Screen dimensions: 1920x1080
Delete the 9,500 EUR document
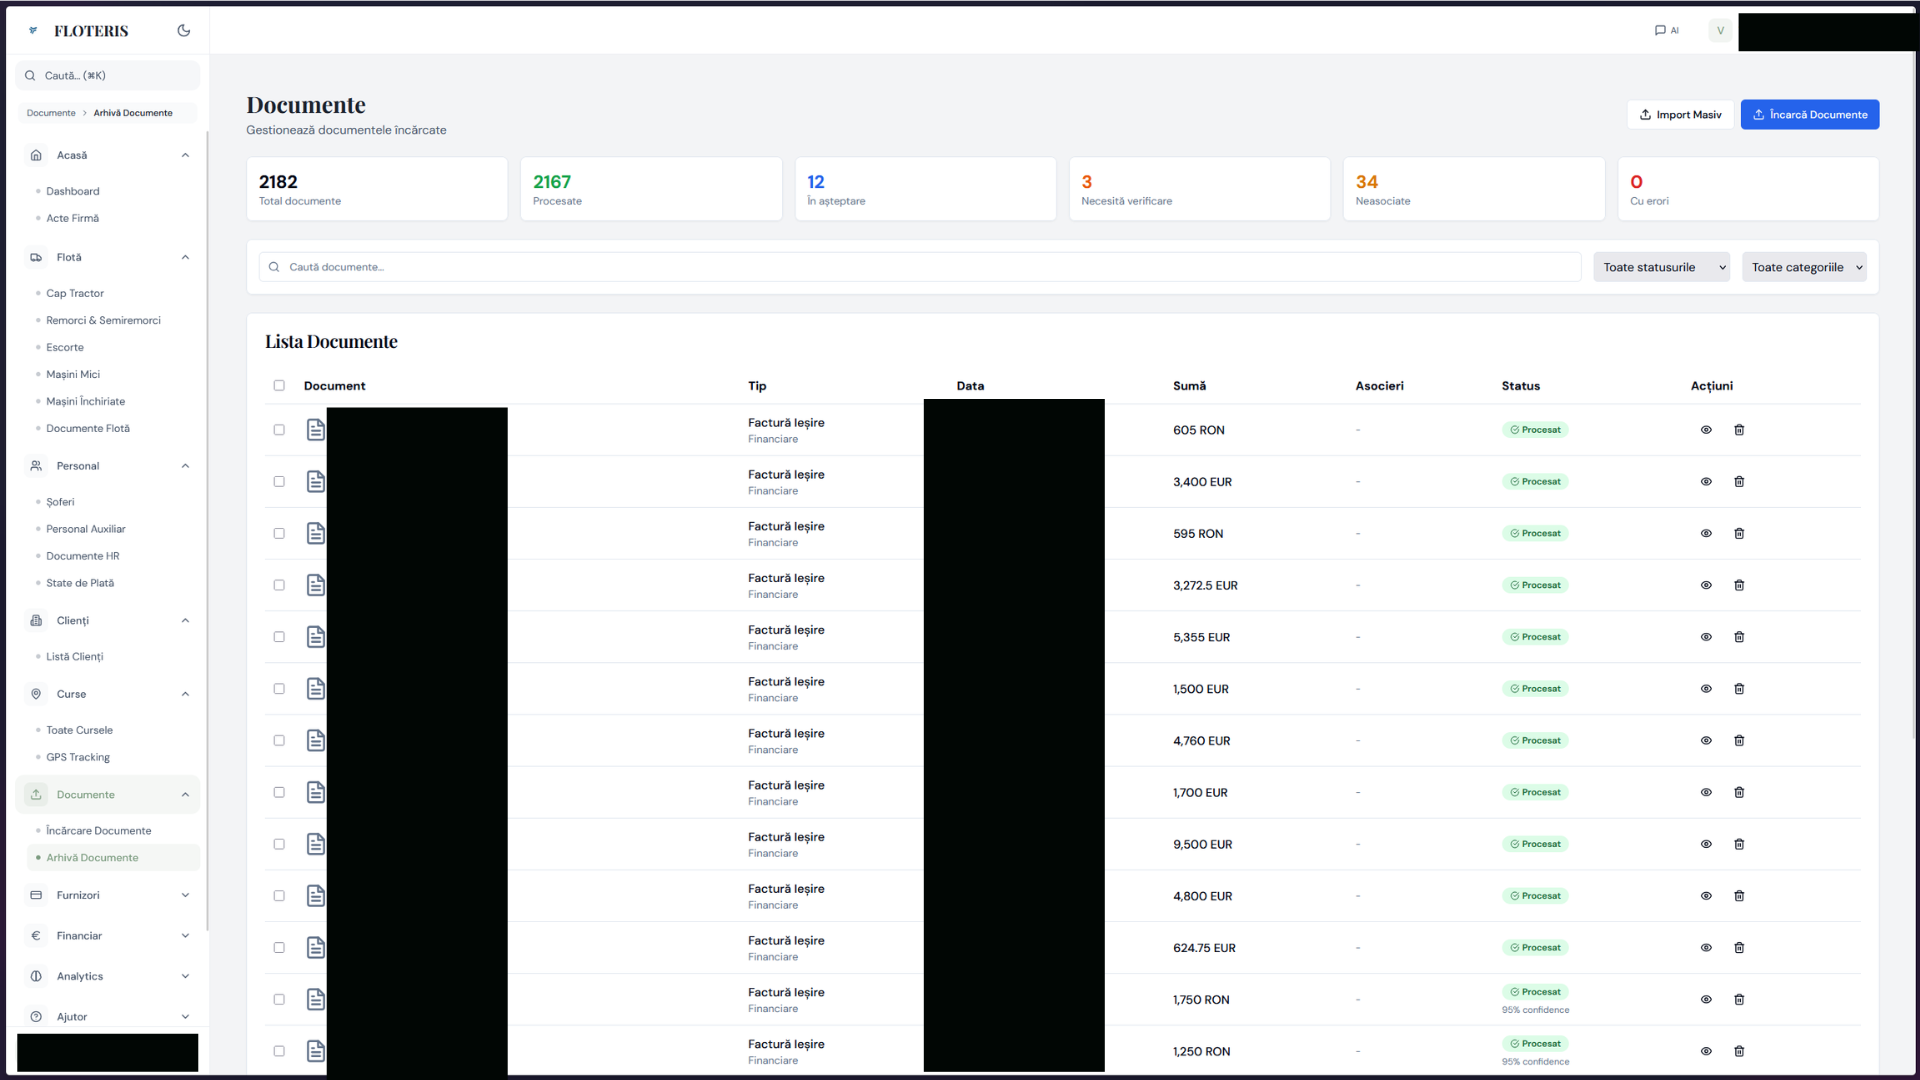[1739, 845]
